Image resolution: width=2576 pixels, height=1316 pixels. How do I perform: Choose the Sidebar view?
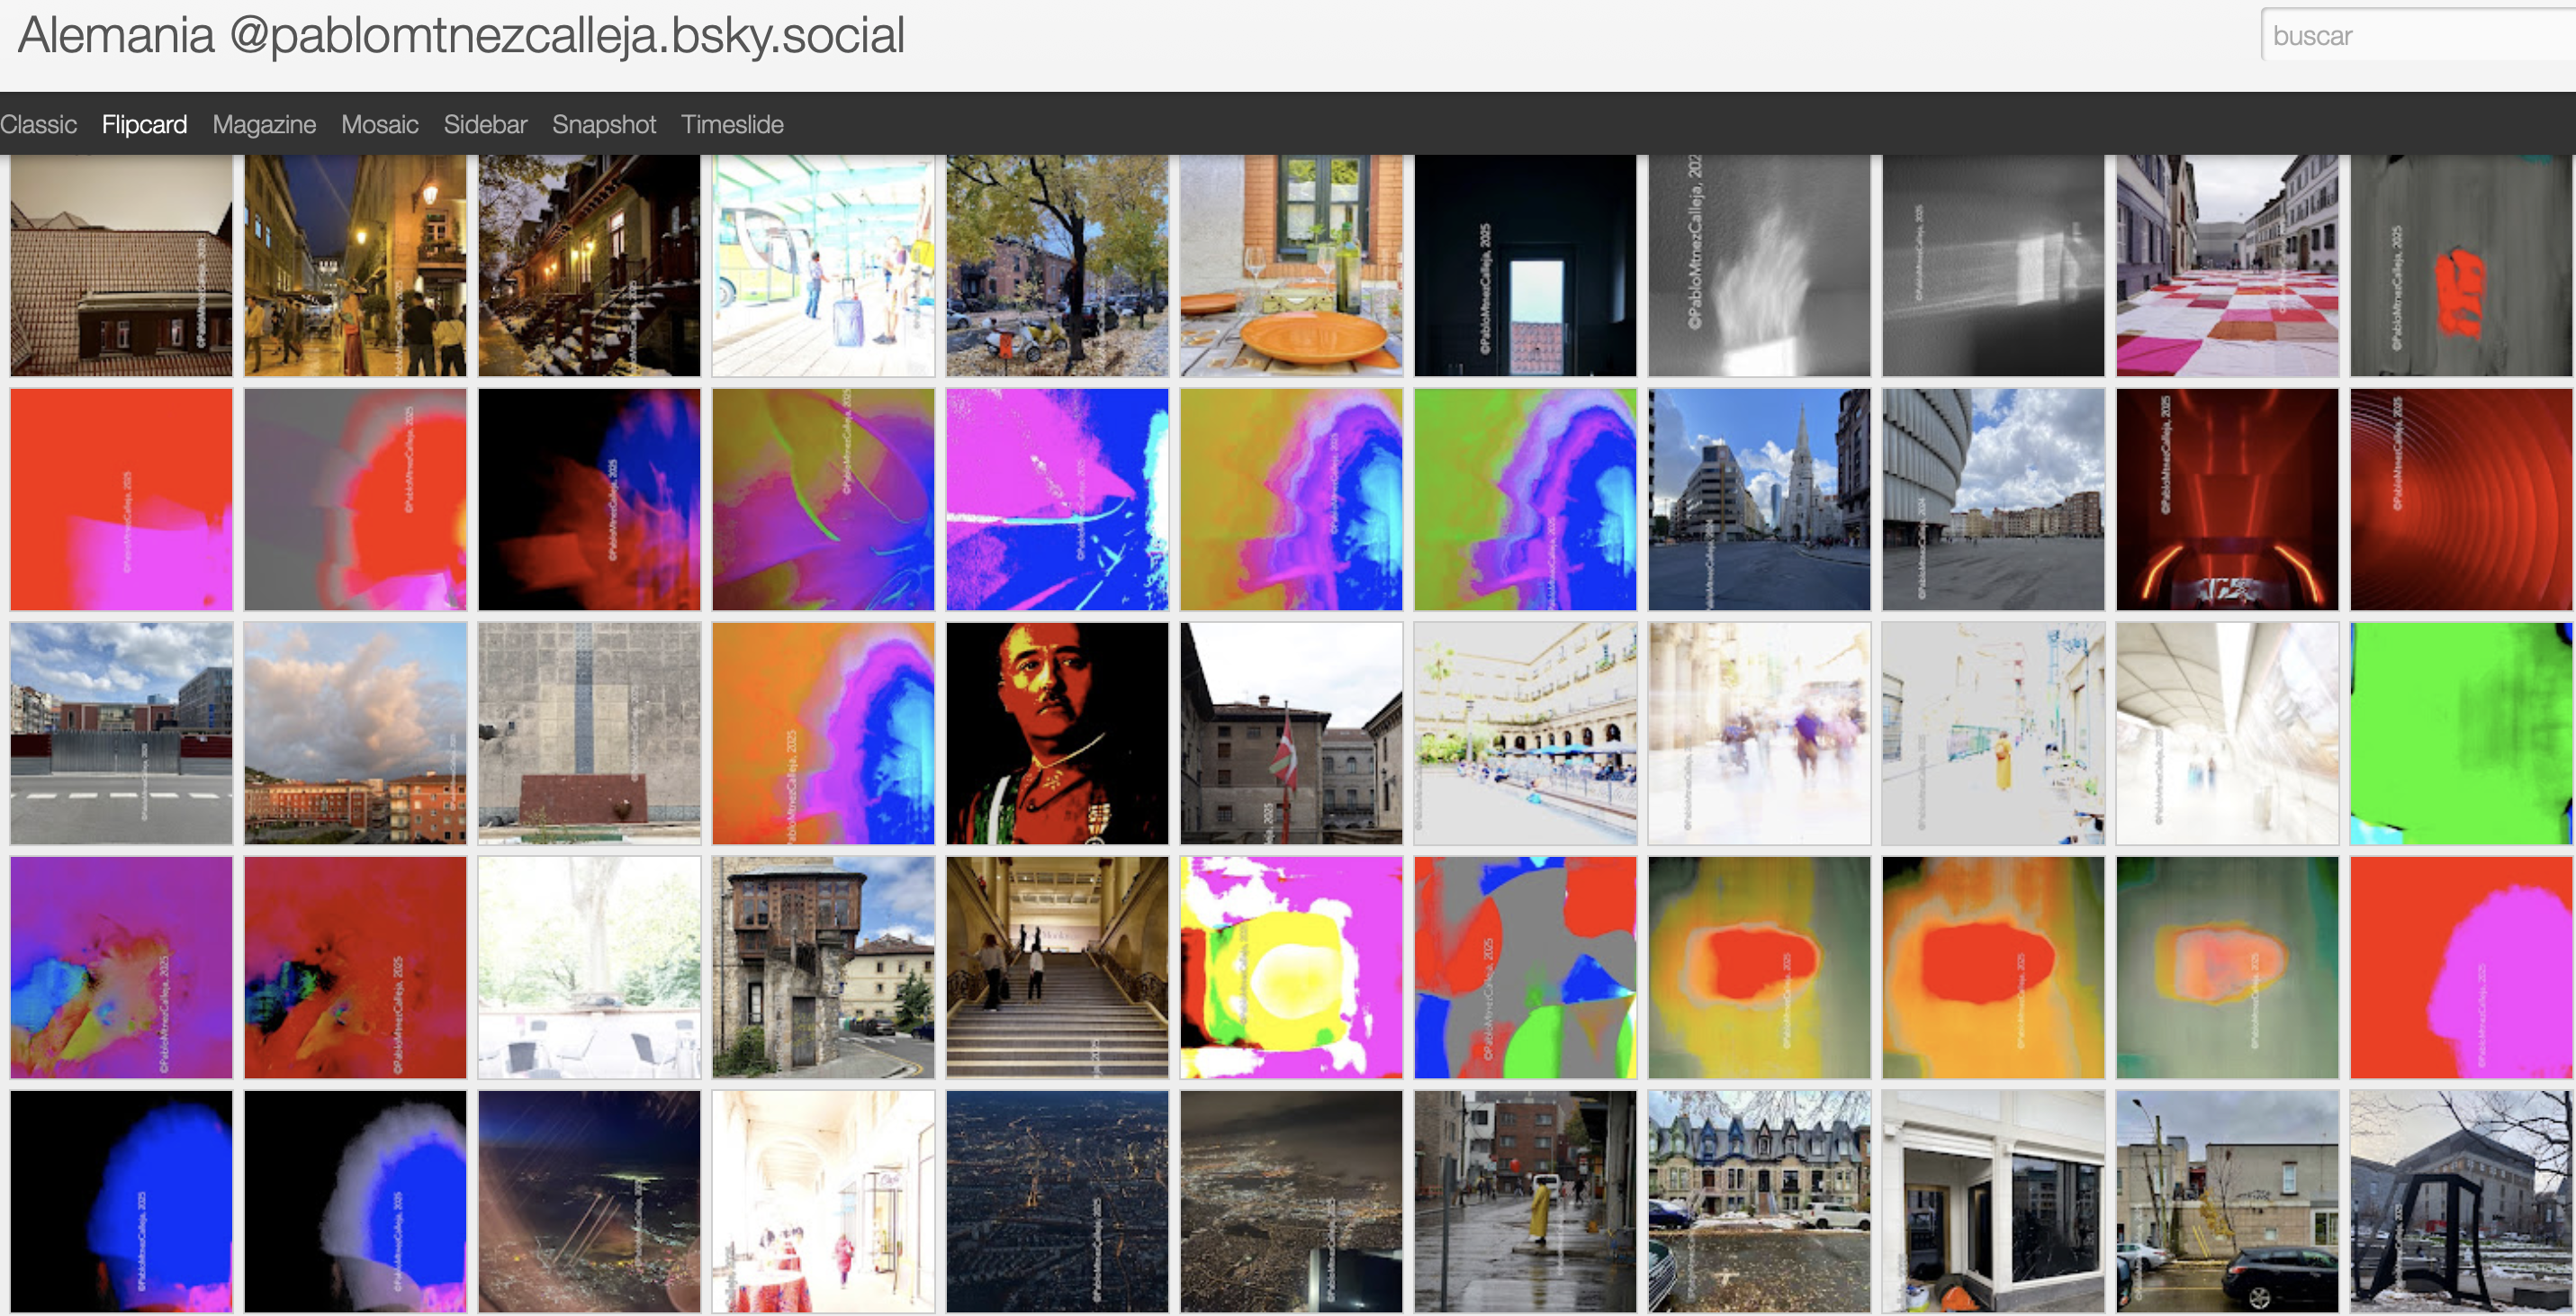point(485,125)
